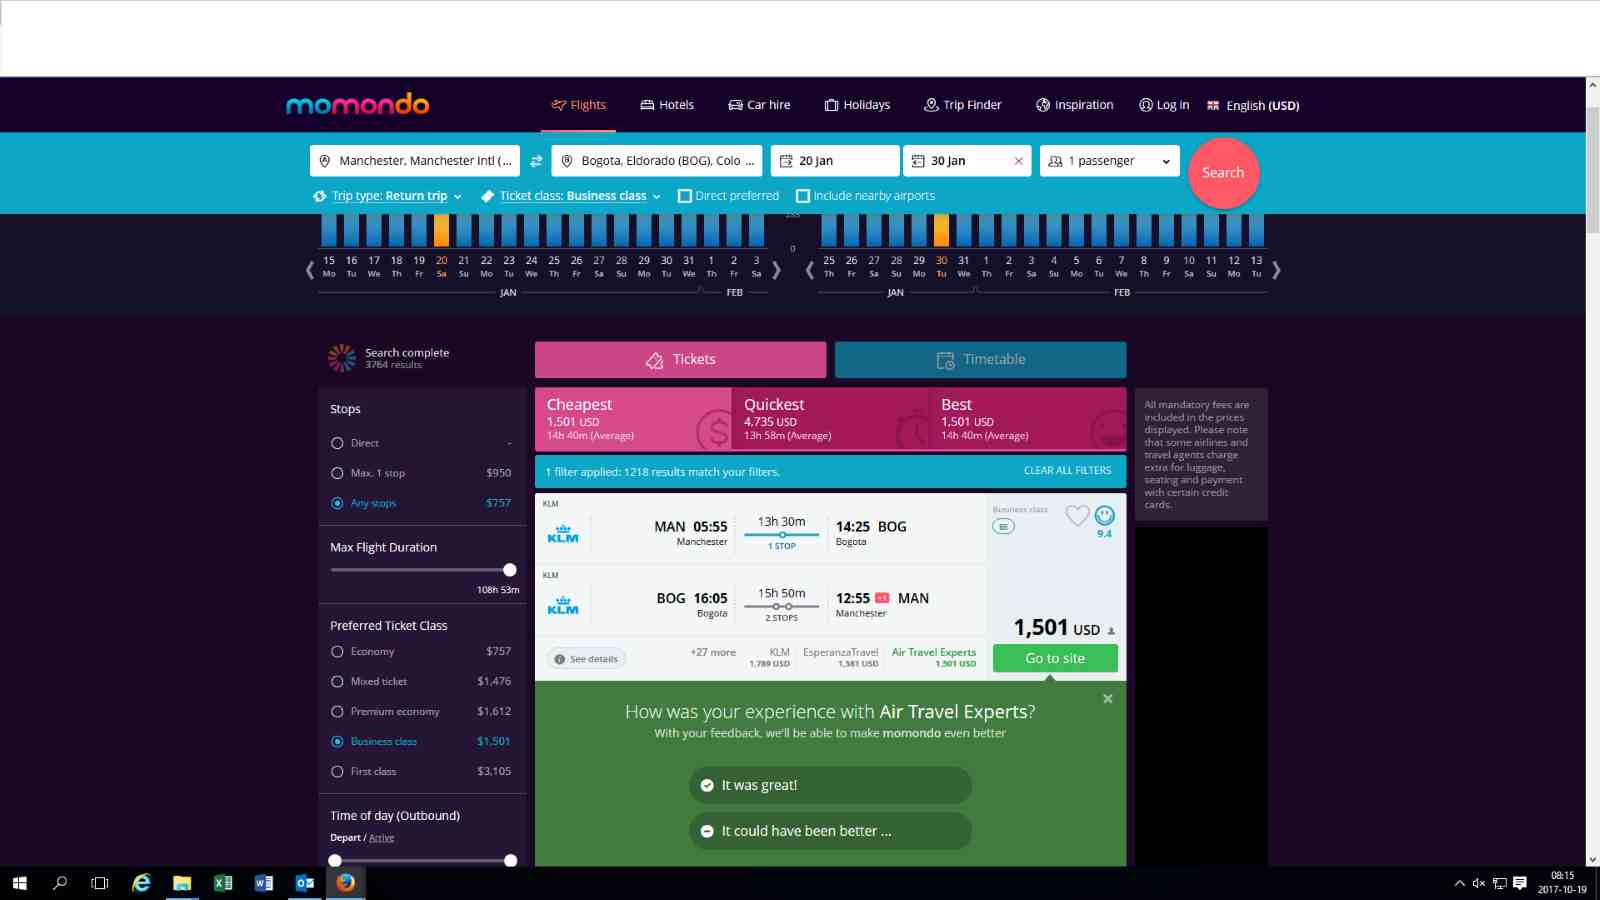Click the smiley rating icon 9.4
The width and height of the screenshot is (1600, 900).
(1104, 516)
